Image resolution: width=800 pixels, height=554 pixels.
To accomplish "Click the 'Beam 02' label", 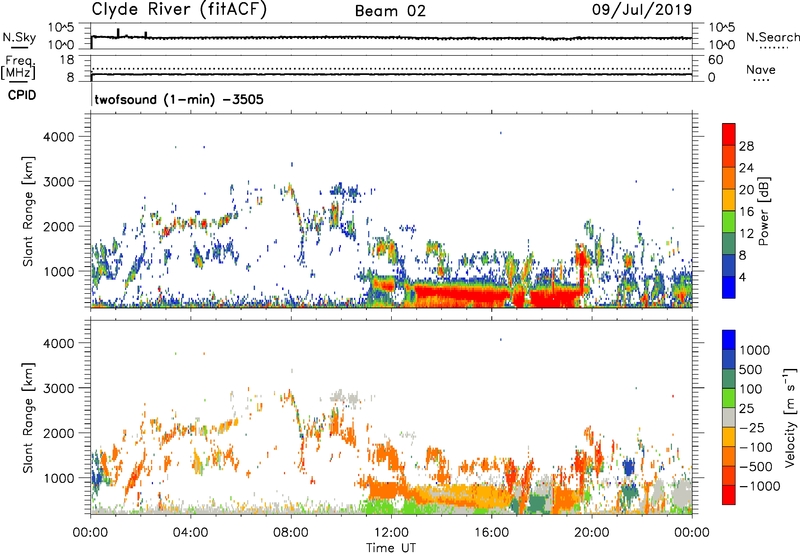I will [x=390, y=11].
